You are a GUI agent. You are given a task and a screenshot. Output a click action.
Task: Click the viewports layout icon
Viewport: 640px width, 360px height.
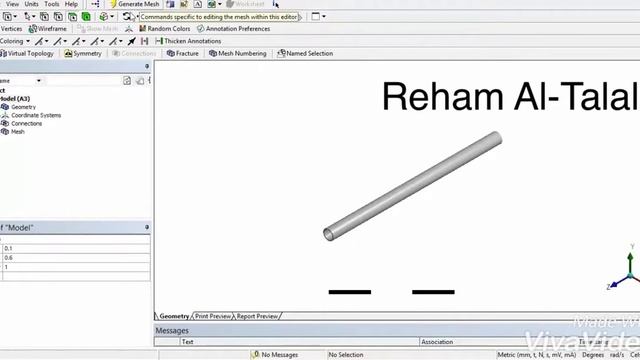(316, 17)
